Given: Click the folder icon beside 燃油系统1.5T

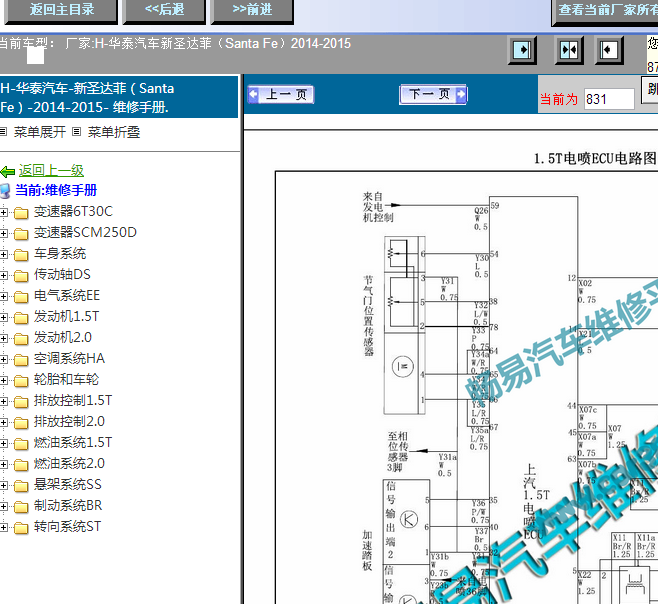Looking at the screenshot, I should tap(21, 444).
